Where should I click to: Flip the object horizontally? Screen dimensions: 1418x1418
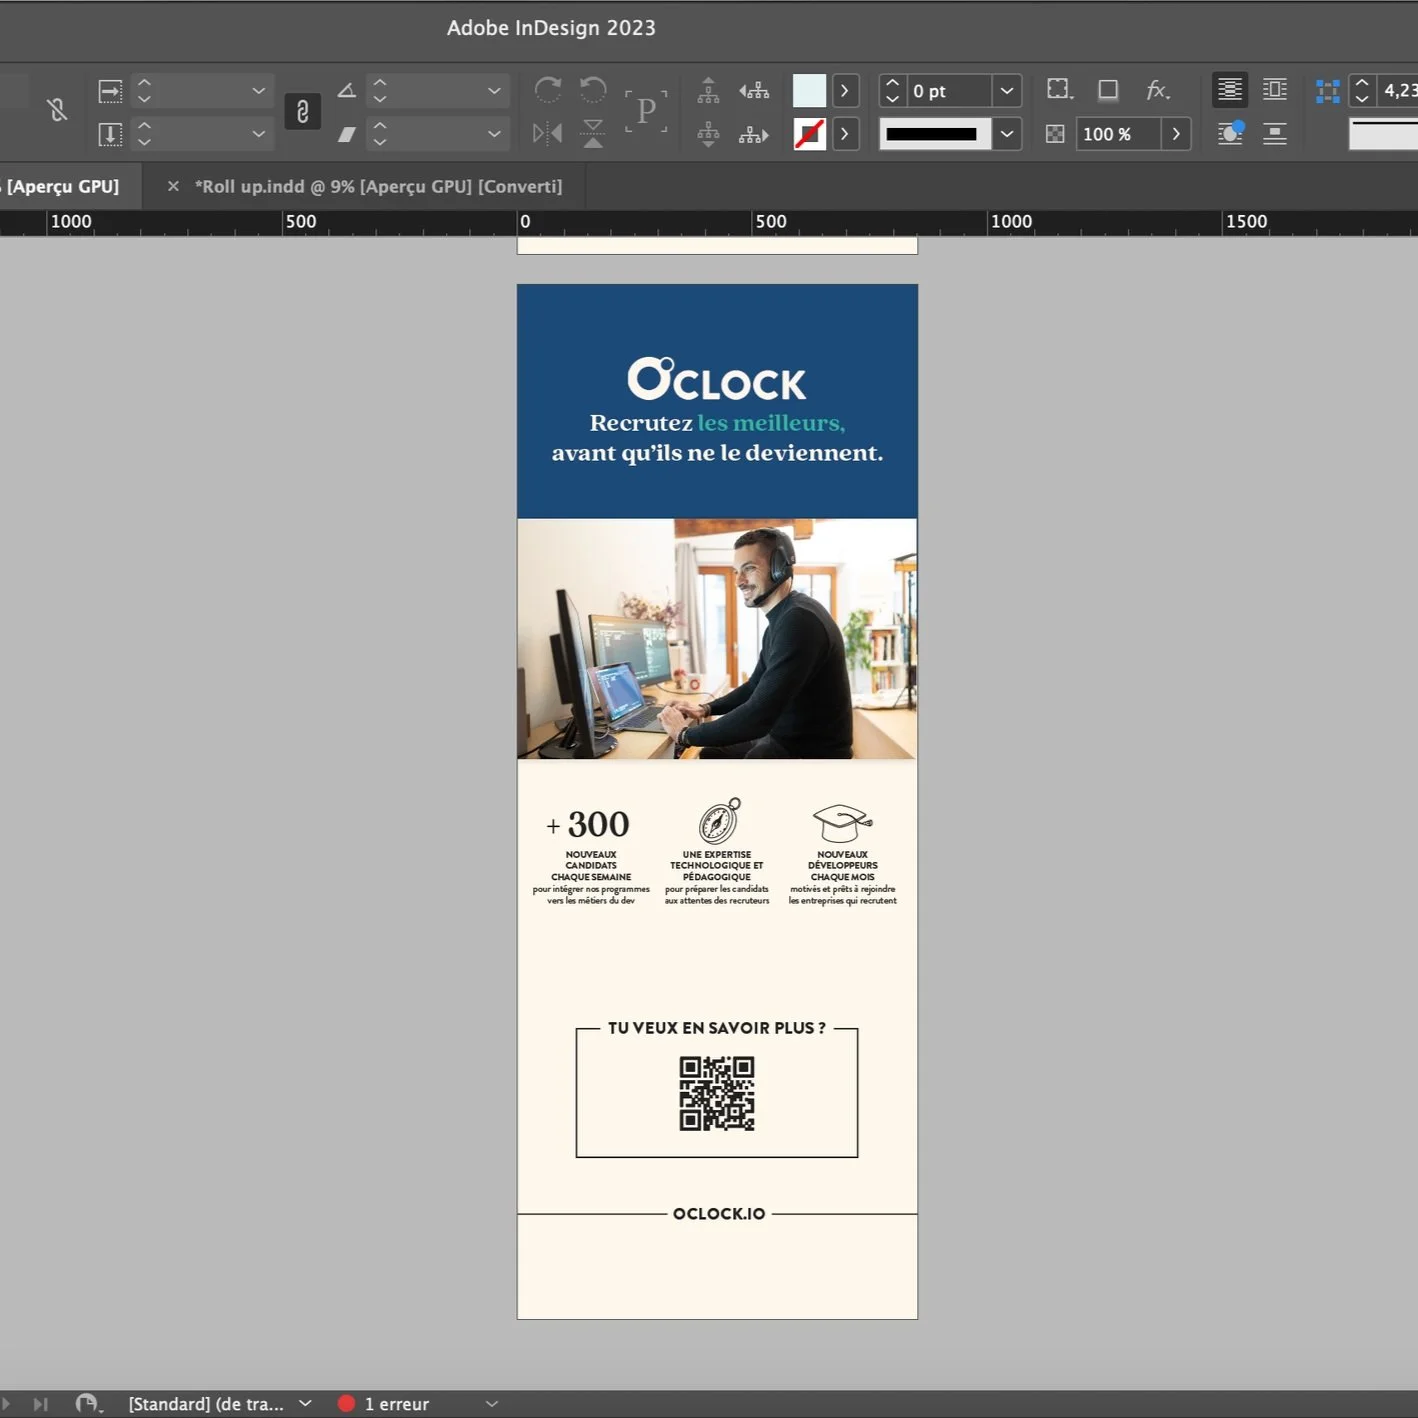[x=547, y=133]
